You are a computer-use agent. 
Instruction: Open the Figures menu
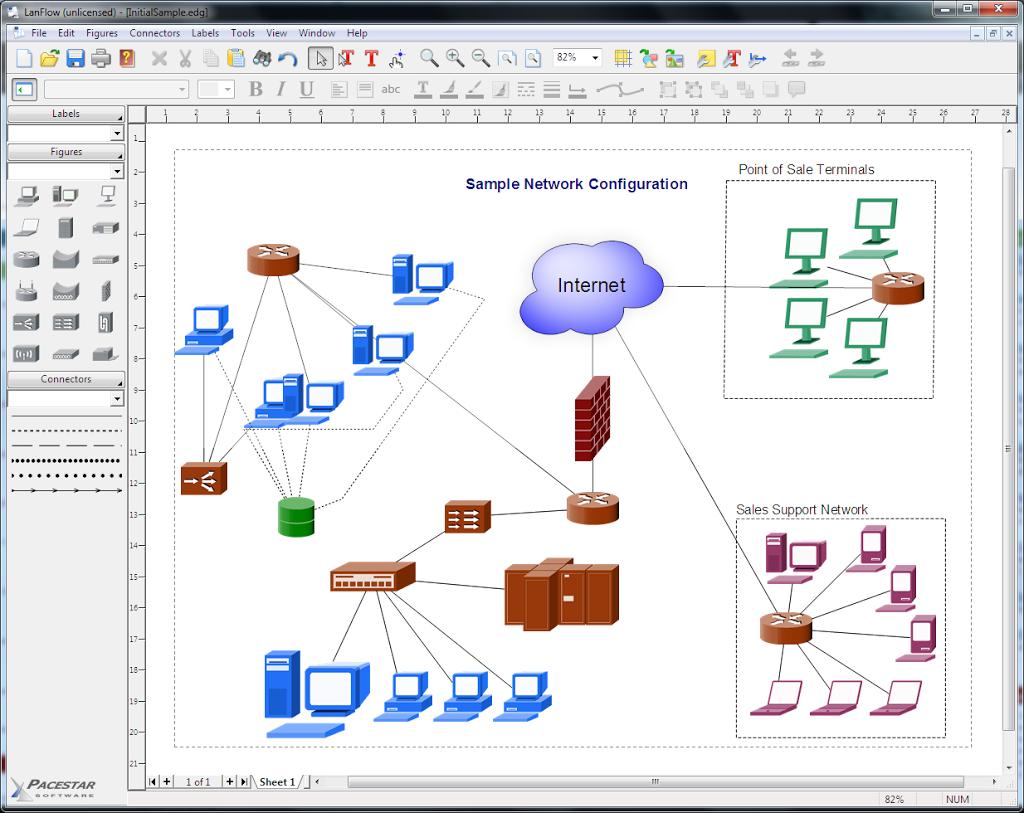pyautogui.click(x=102, y=33)
